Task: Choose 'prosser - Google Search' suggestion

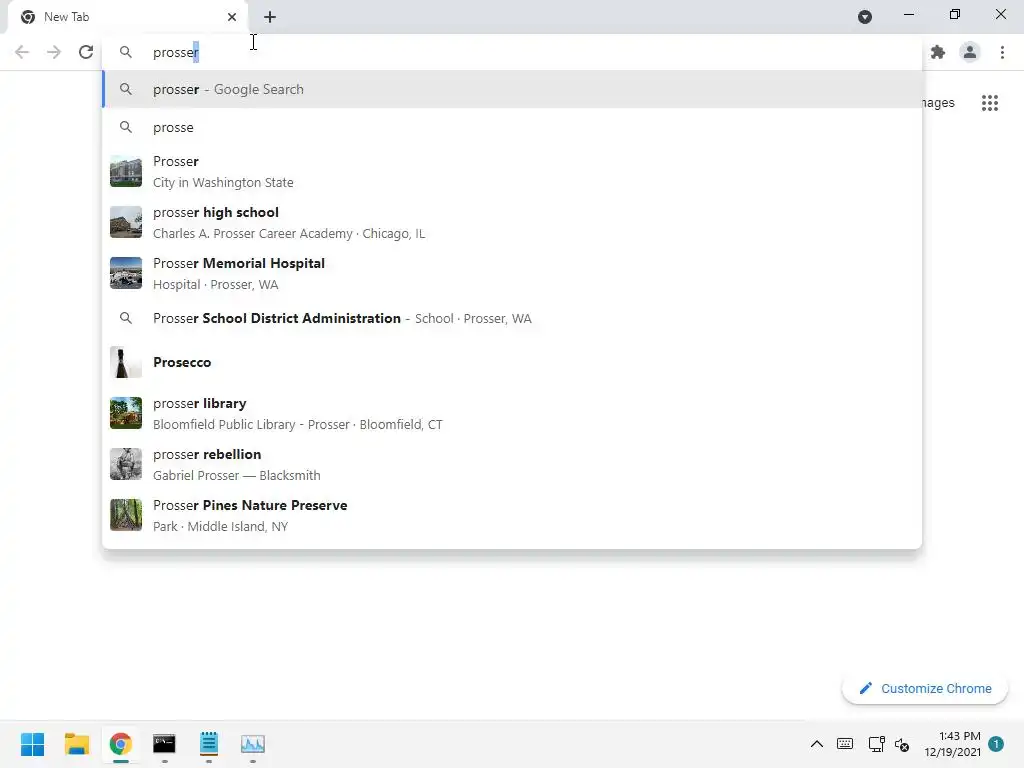Action: click(x=512, y=89)
